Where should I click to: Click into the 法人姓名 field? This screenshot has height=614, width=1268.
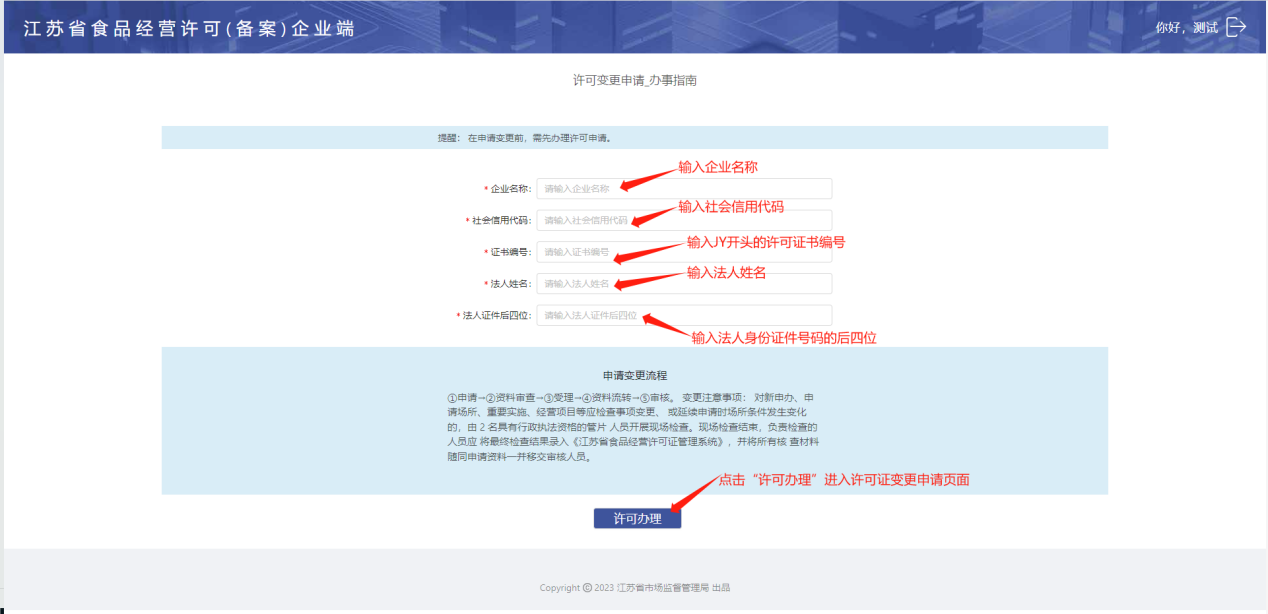[684, 284]
